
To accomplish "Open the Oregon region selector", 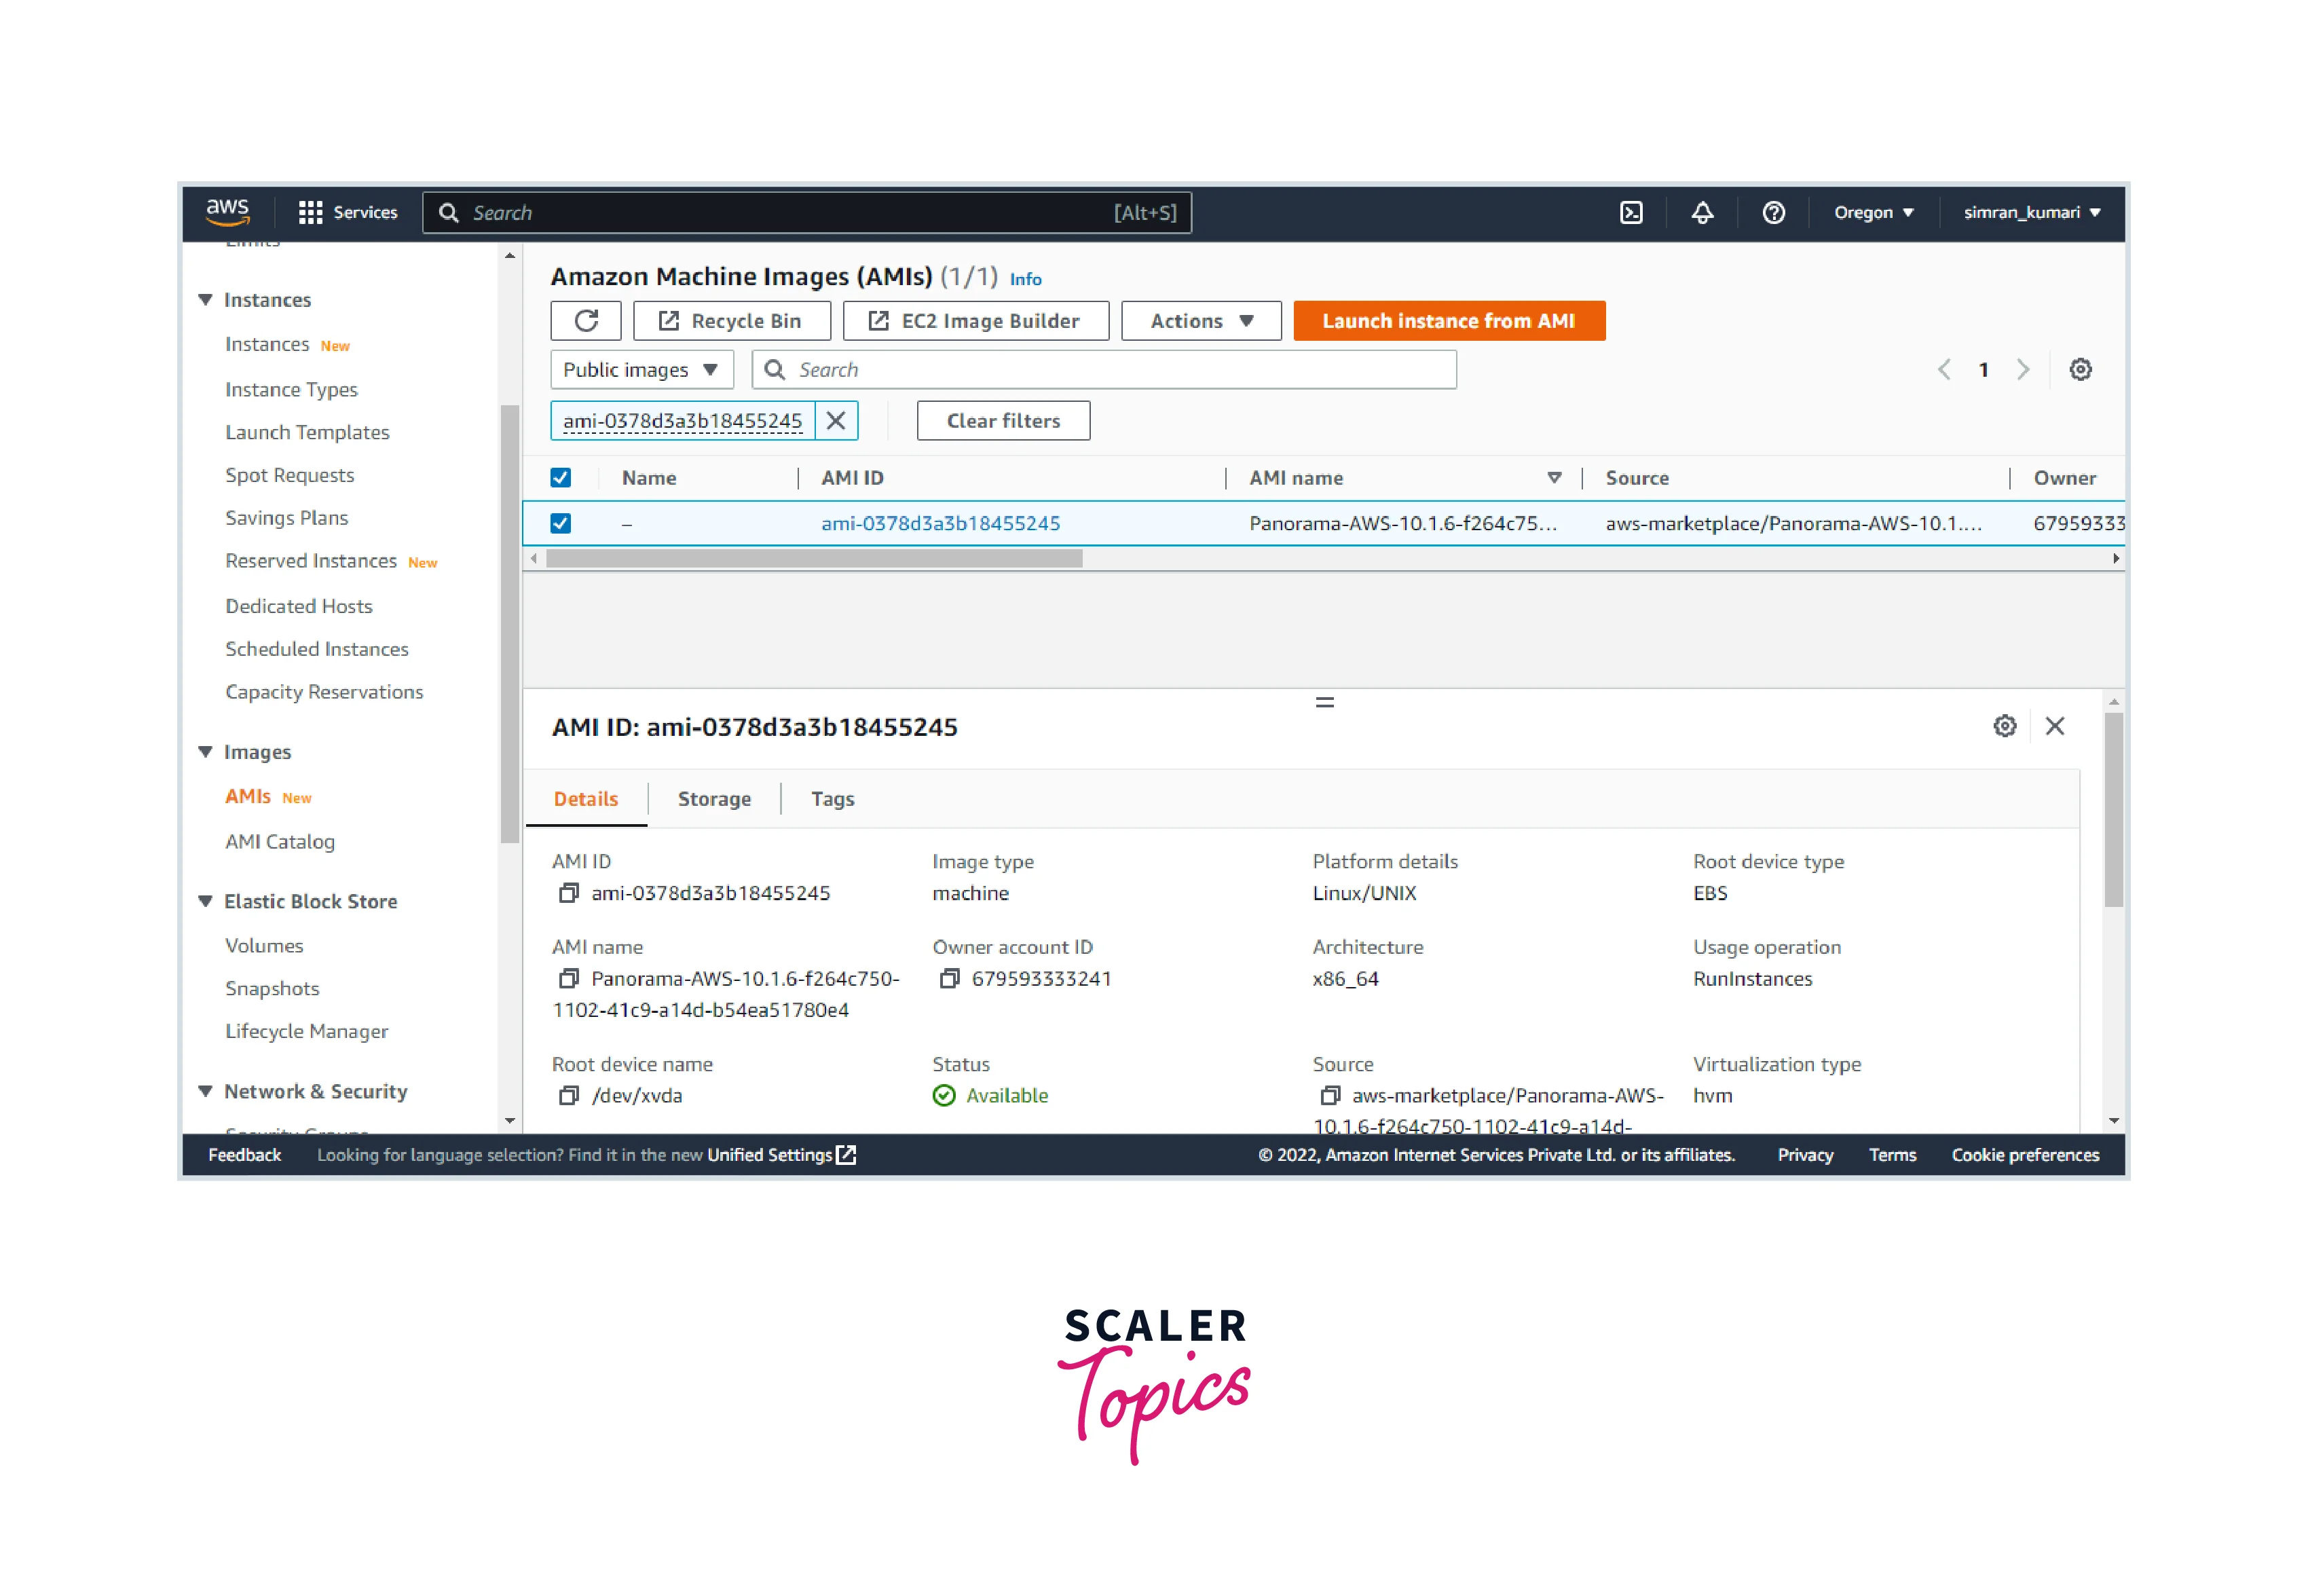I will click(1873, 212).
